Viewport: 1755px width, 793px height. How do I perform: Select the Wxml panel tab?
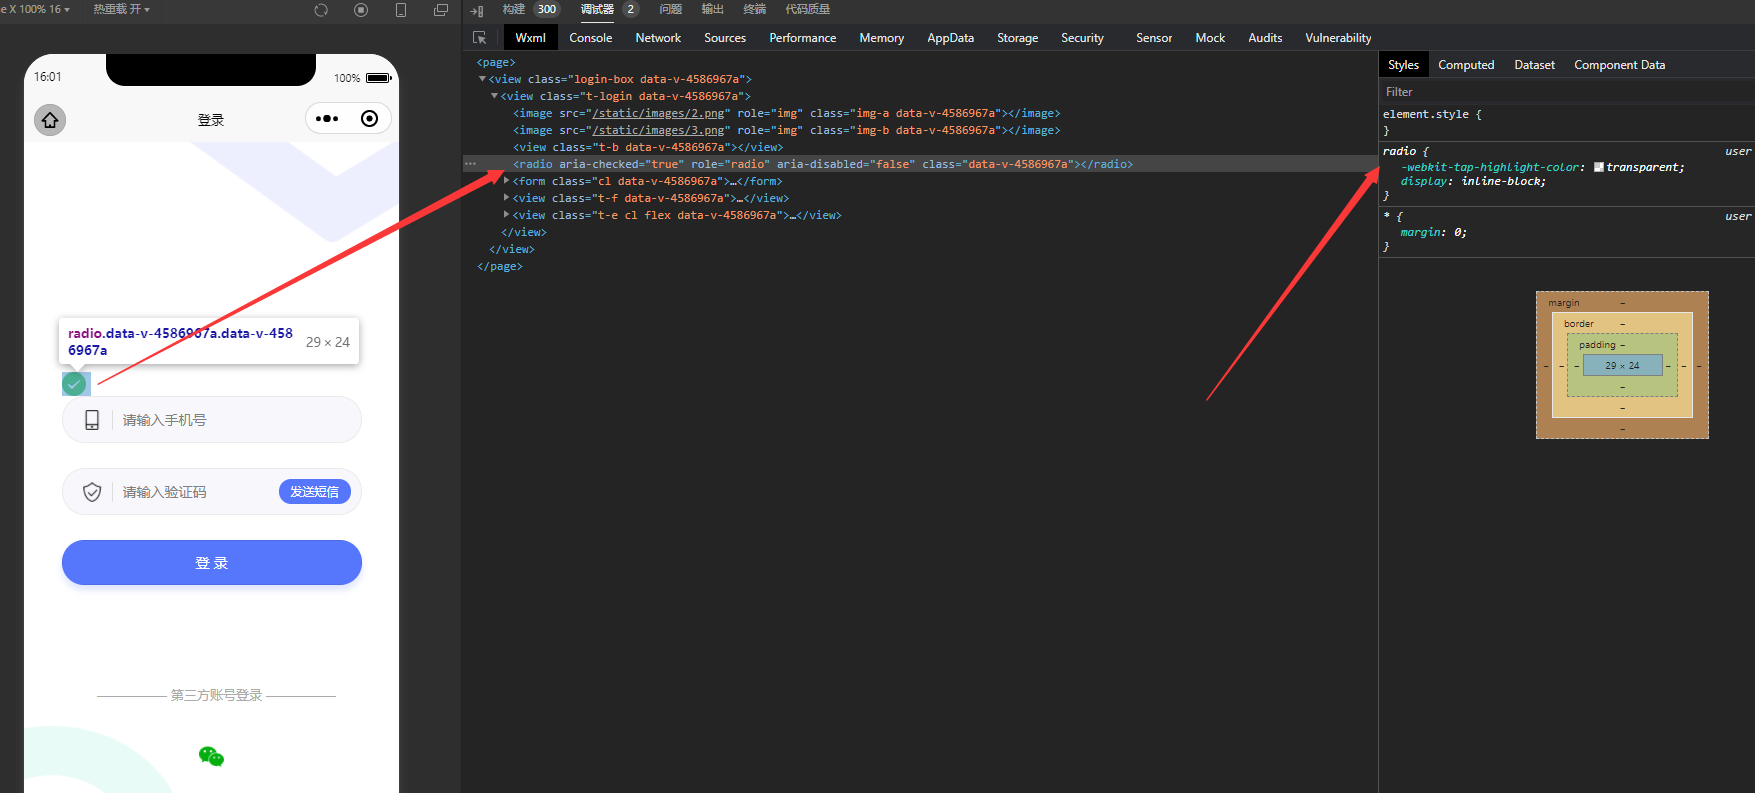tap(531, 38)
